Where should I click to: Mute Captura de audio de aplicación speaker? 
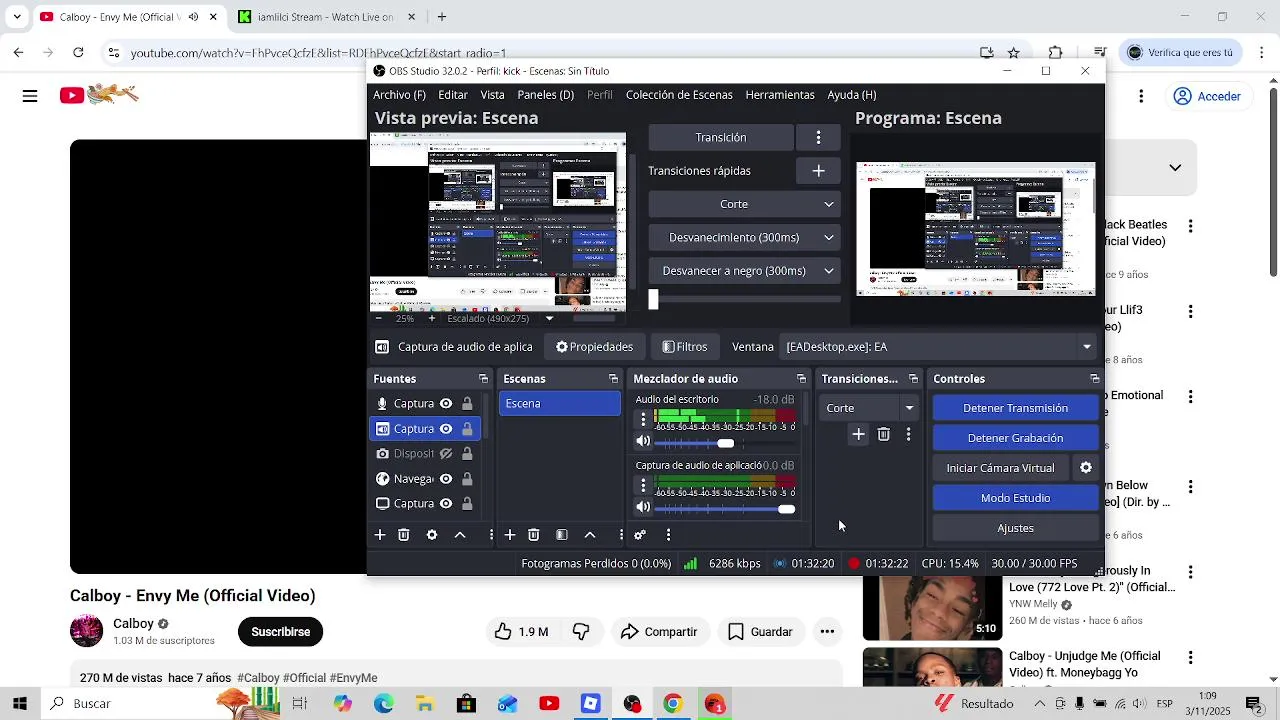click(643, 508)
